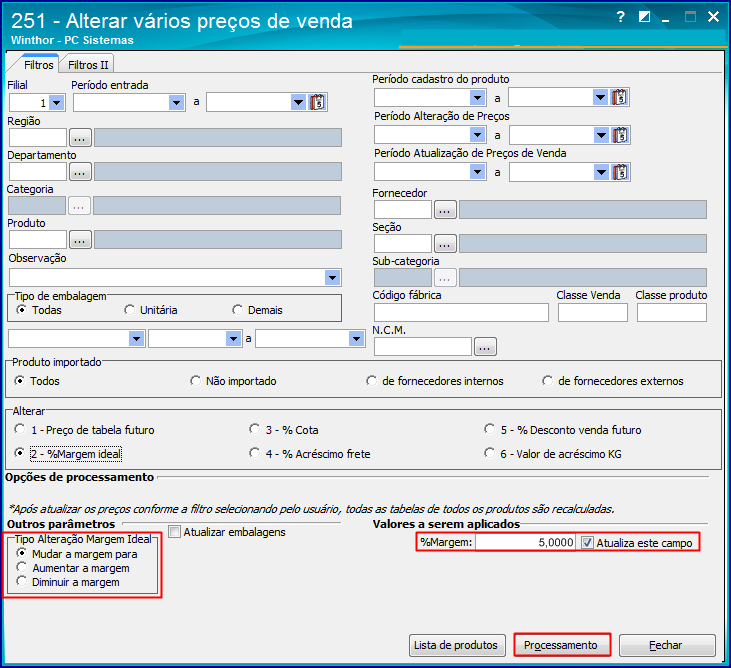Screen dimensions: 731x668
Task: Open calendar icon for Período Atualização de Preços de Venda
Action: click(x=620, y=172)
